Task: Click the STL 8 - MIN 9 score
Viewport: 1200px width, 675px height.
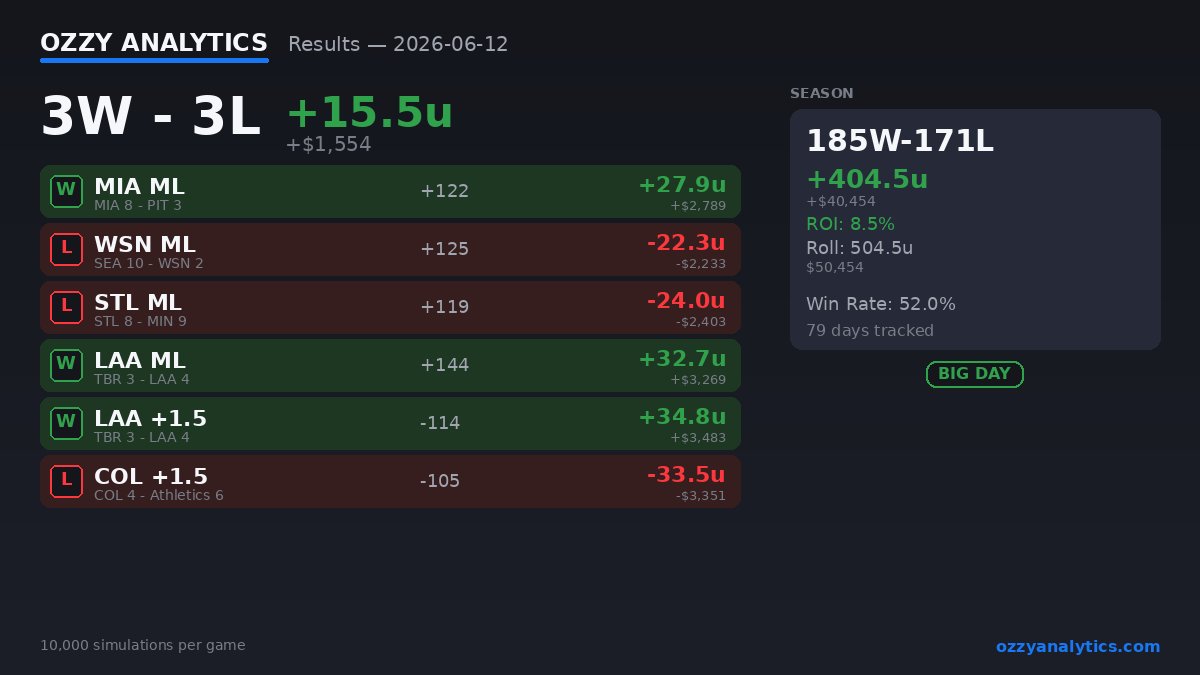Action: click(x=140, y=322)
